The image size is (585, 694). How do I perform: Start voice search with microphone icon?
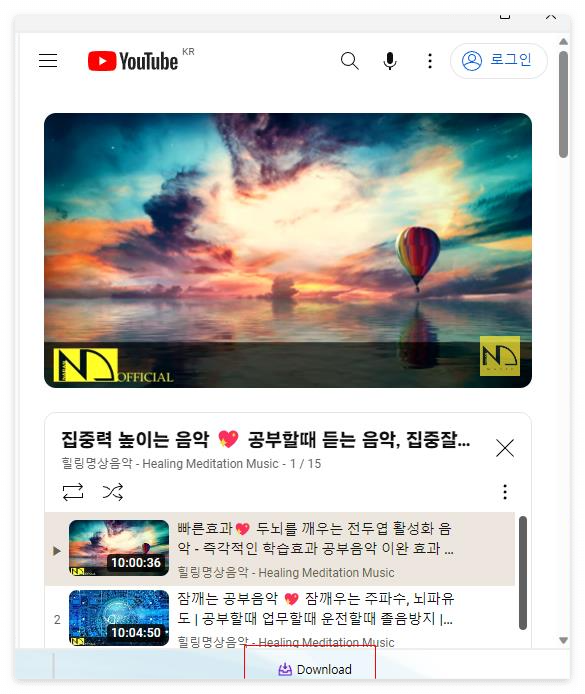coord(389,61)
